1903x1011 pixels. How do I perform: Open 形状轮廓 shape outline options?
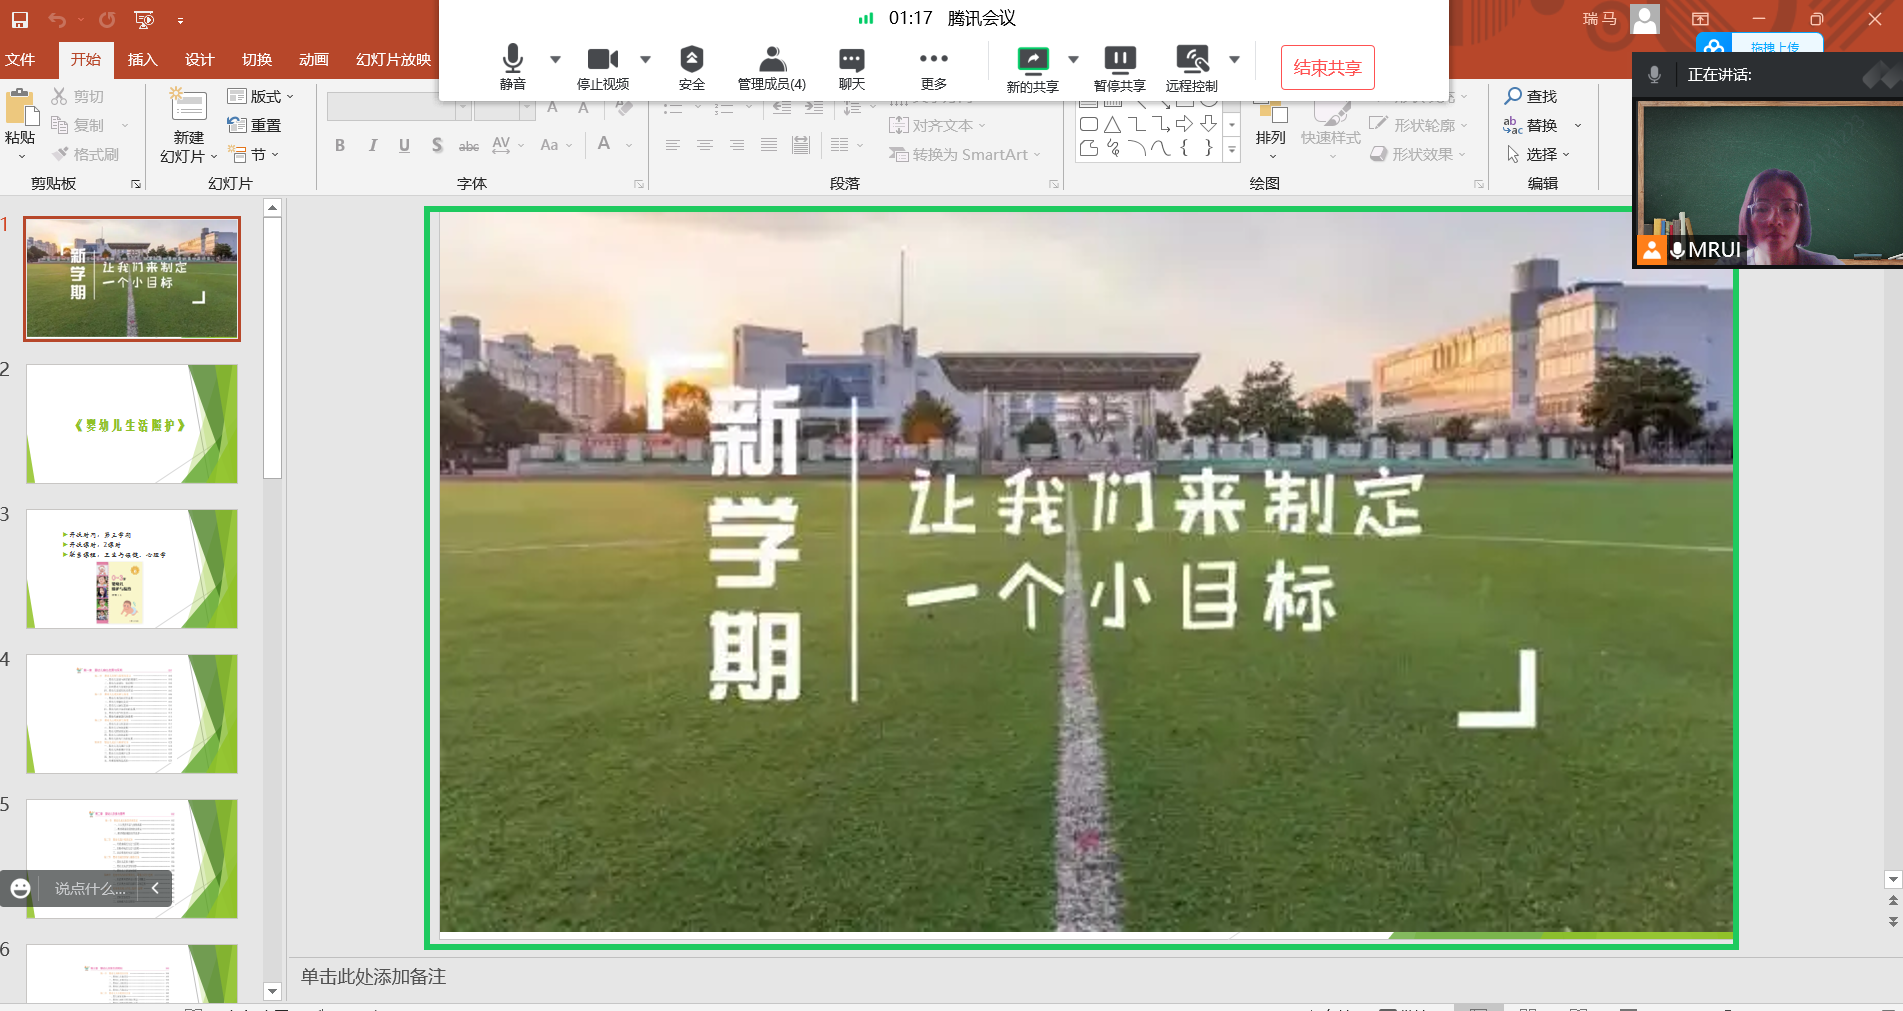pos(1419,125)
